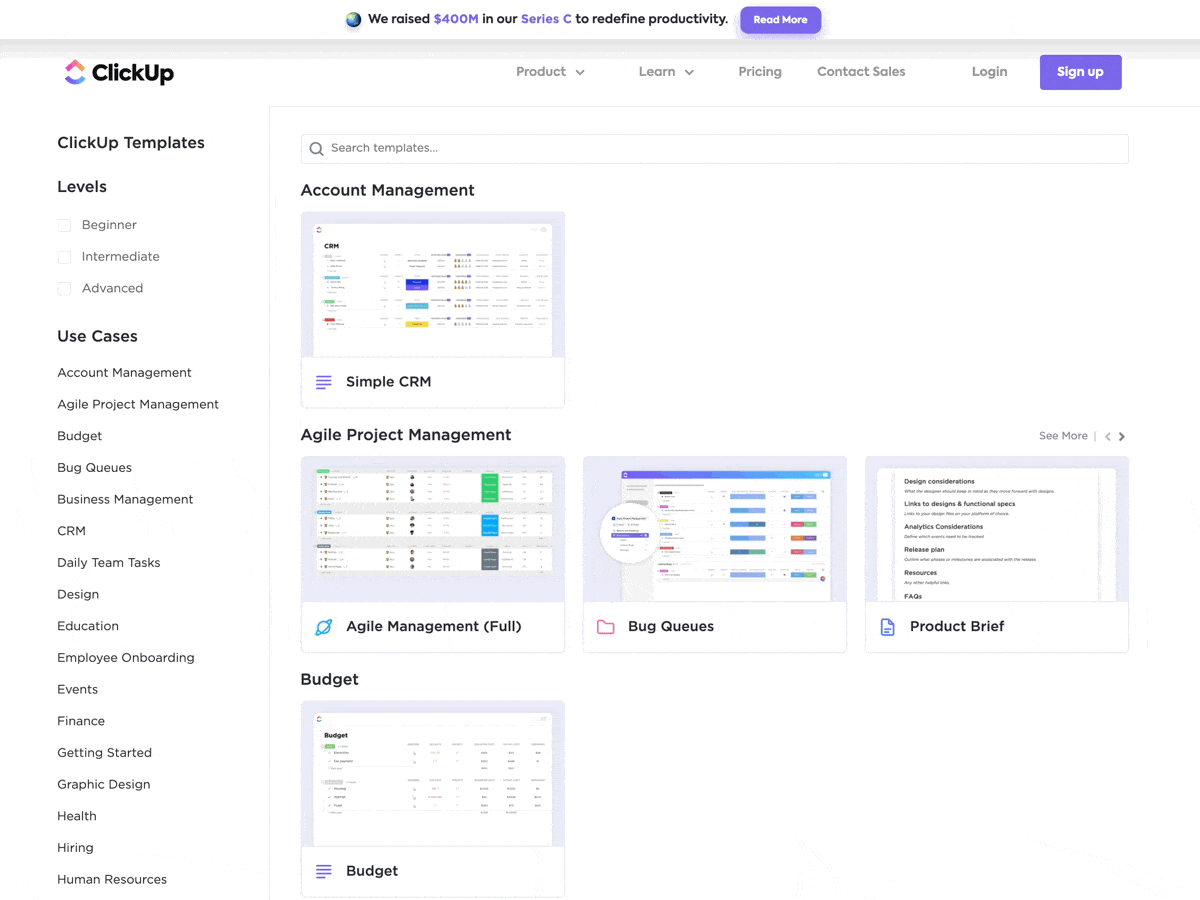The image size is (1200, 900).
Task: Click the Product Brief document icon
Action: click(x=888, y=627)
